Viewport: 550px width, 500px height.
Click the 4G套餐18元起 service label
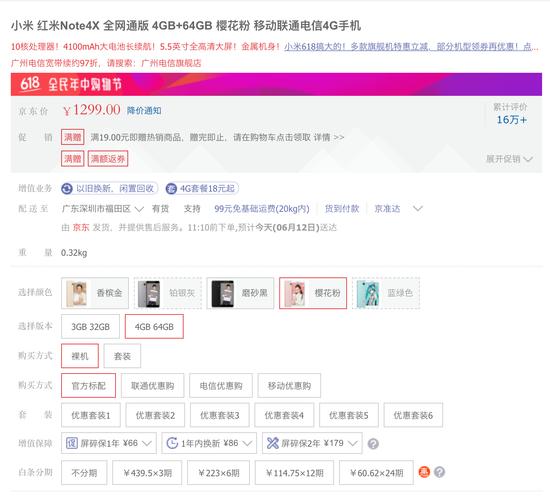[207, 189]
